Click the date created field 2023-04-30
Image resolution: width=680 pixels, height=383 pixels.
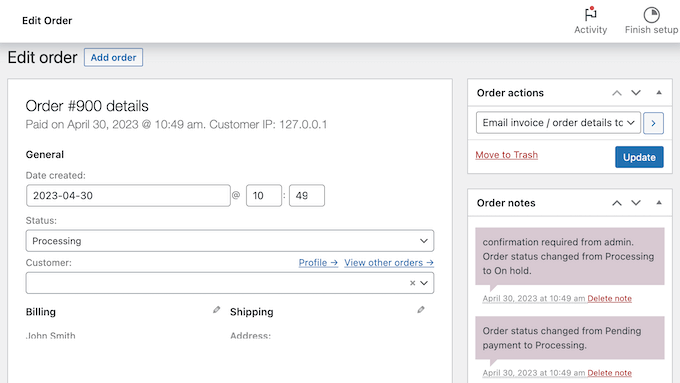point(128,196)
